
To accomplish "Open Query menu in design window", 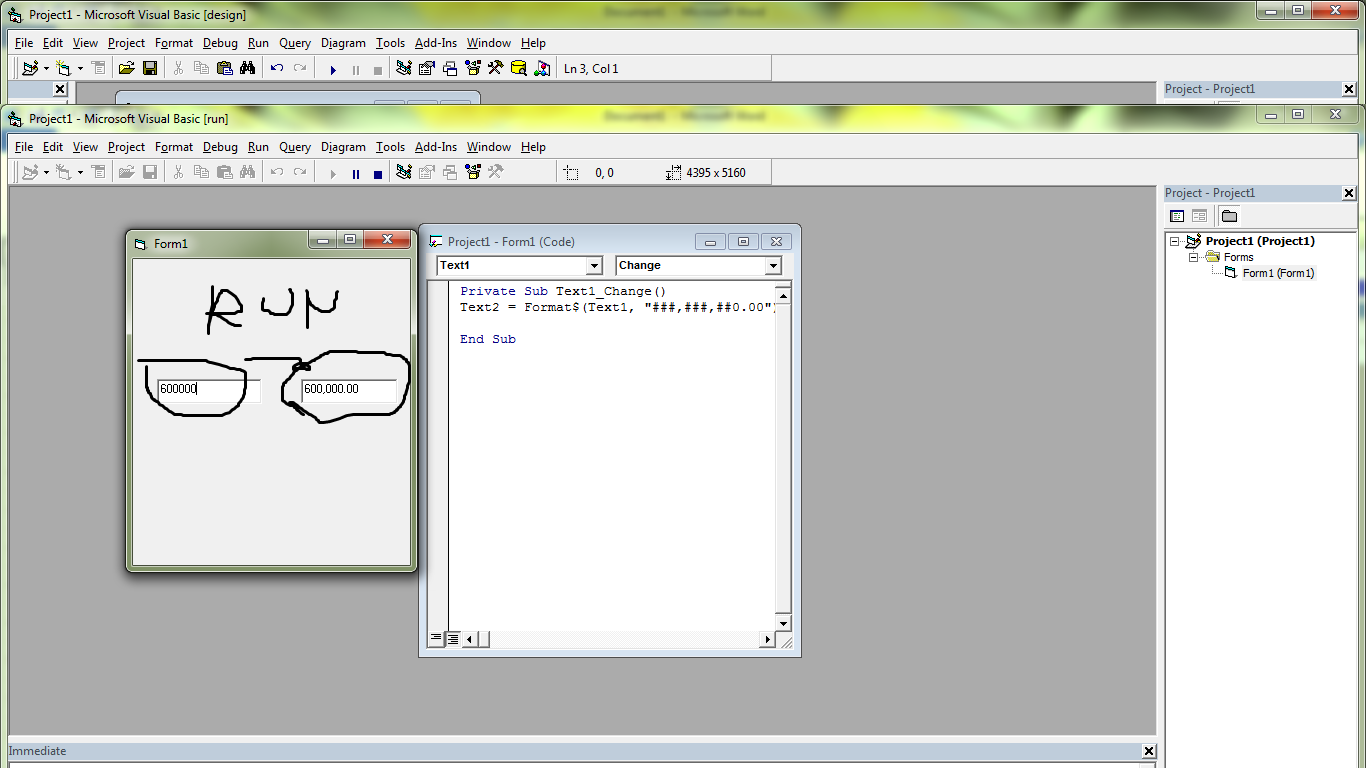I will [295, 43].
